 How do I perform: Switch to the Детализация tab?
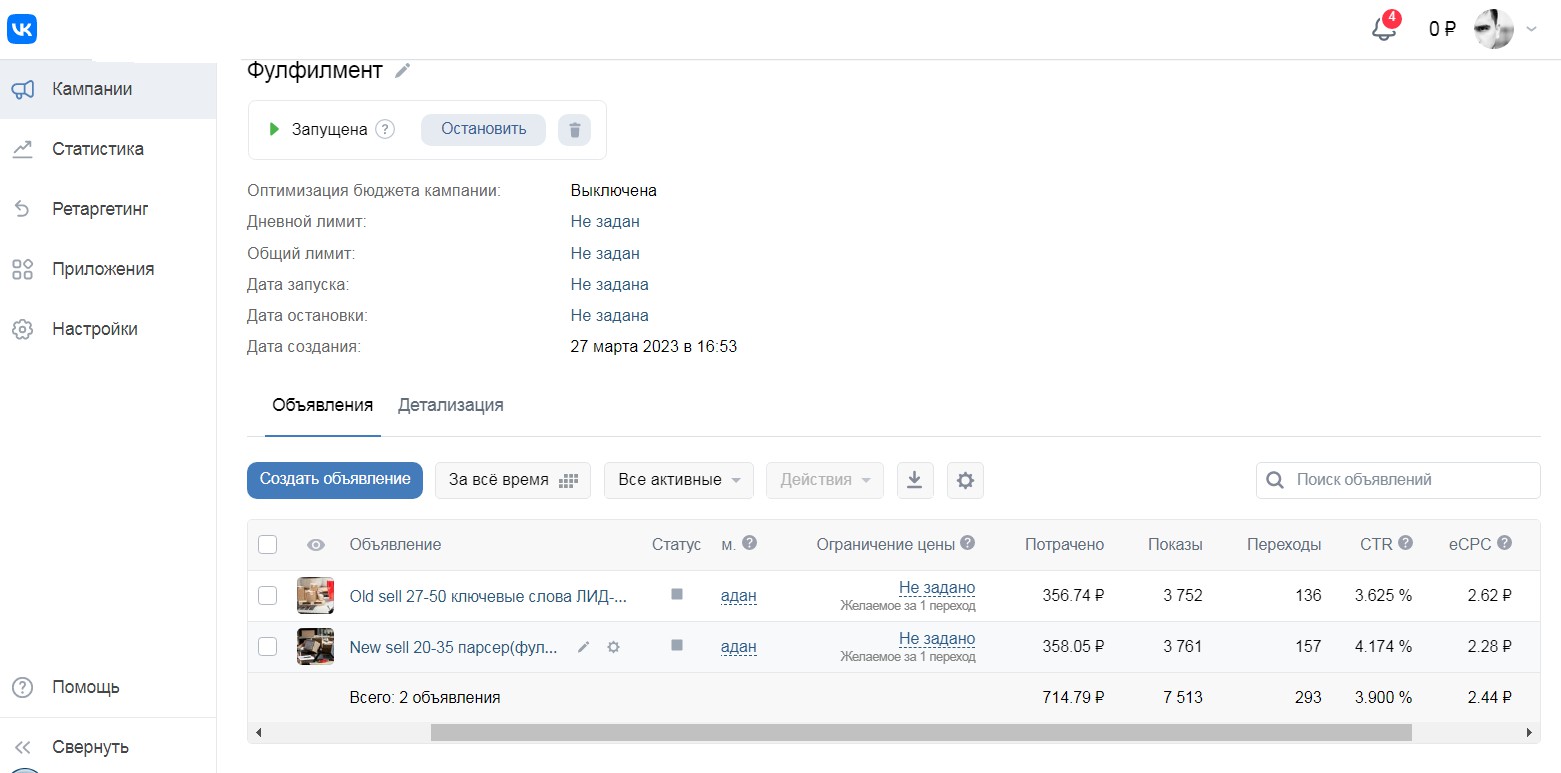coord(451,405)
